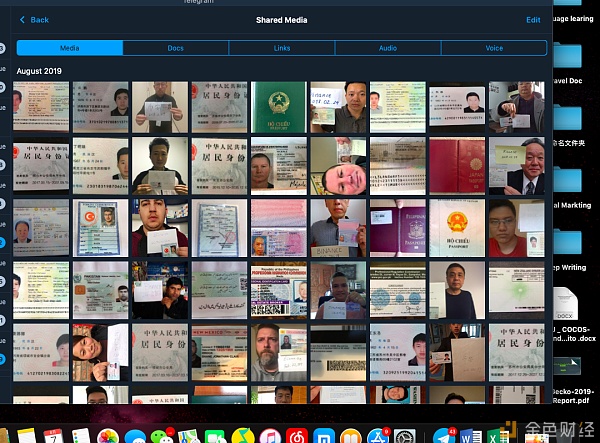Viewport: 600px width, 443px height.
Task: View the New Mexico driver license thumbnail
Action: tap(219, 352)
